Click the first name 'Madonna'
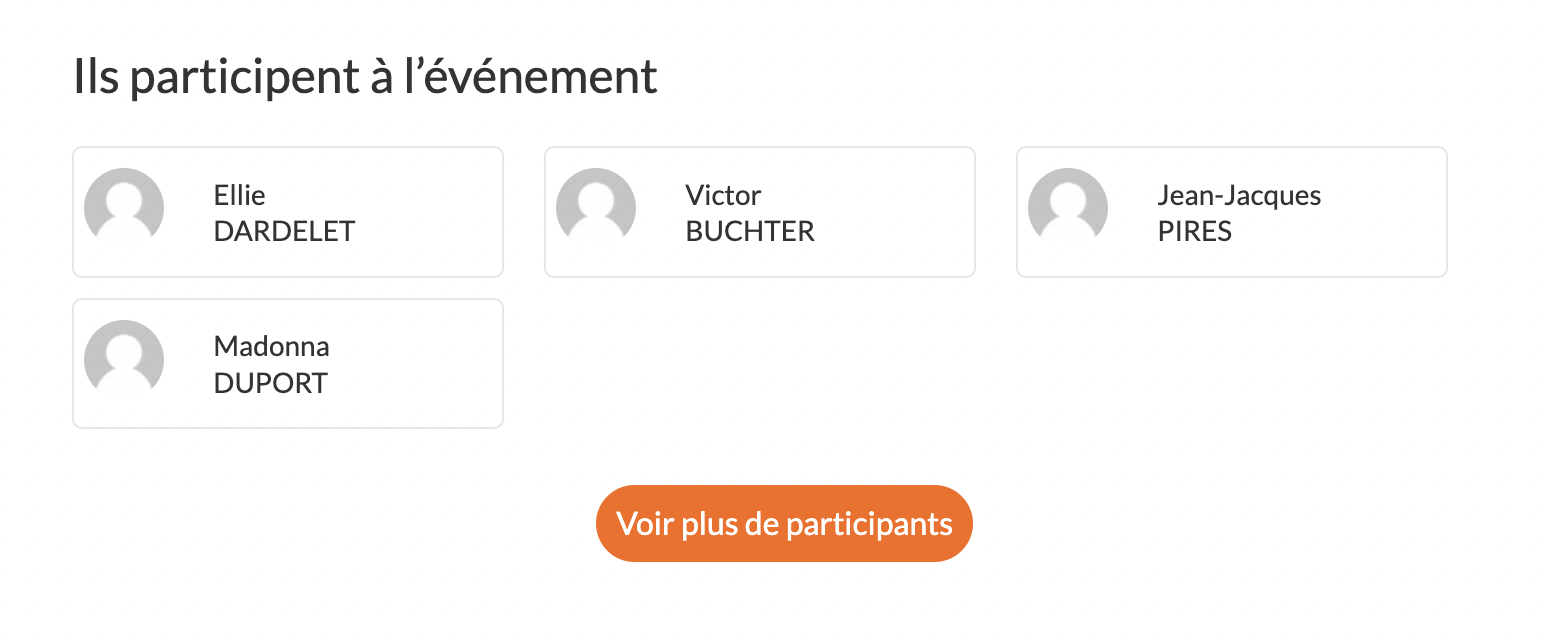Image resolution: width=1548 pixels, height=642 pixels. click(271, 347)
